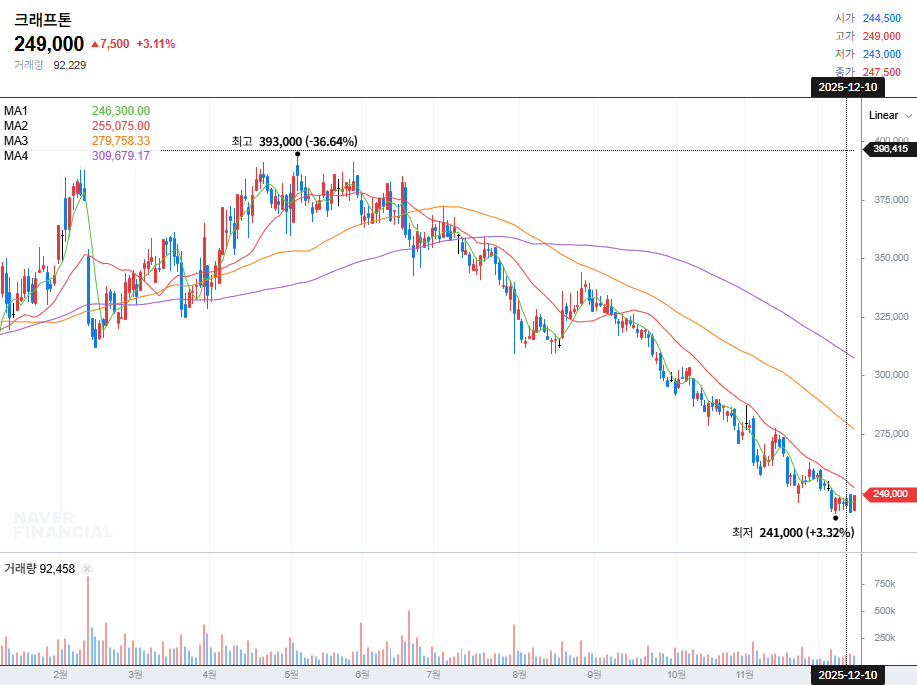
Task: Click the MA4 moving average label
Action: point(16,156)
